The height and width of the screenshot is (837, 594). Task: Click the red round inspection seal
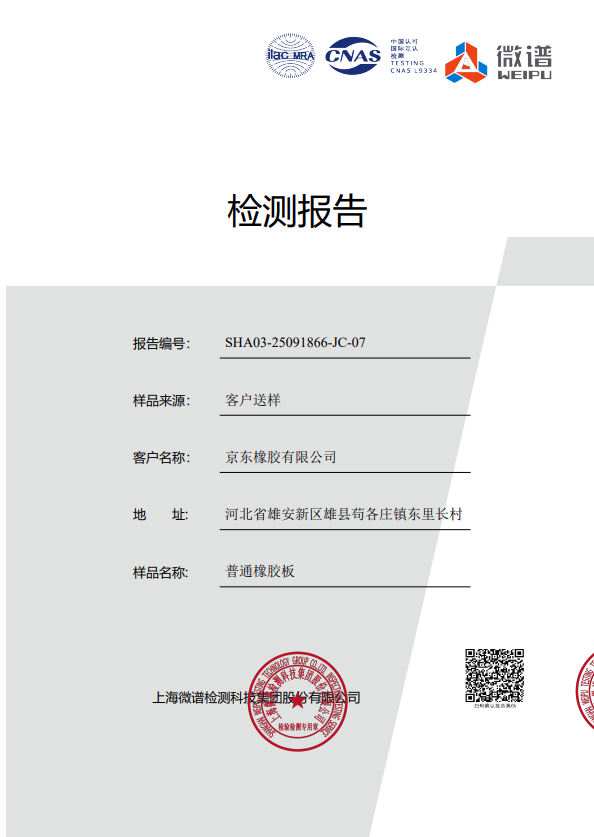297,701
